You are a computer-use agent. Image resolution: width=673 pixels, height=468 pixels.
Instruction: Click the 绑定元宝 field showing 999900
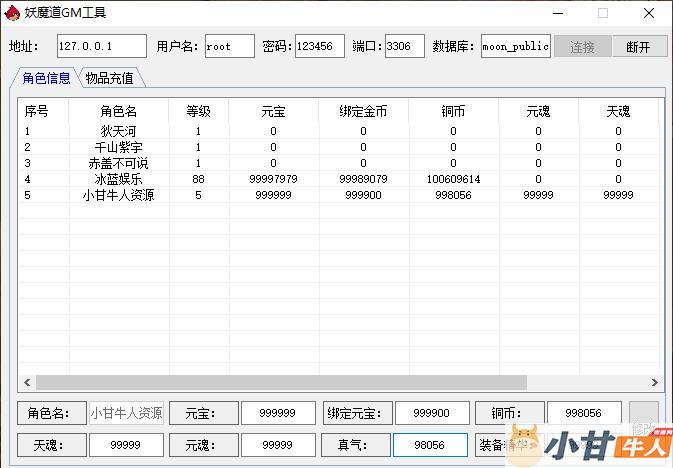432,413
